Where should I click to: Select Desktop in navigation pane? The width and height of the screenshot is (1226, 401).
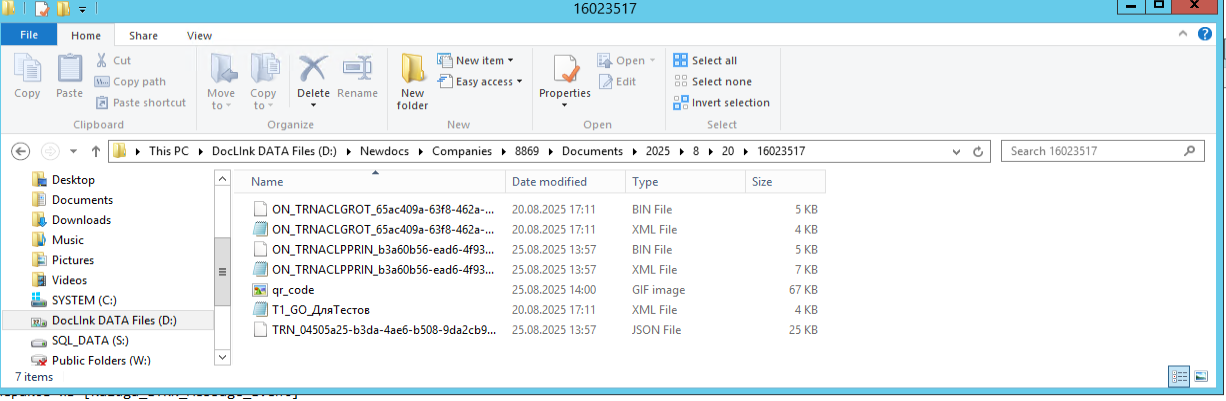coord(73,180)
